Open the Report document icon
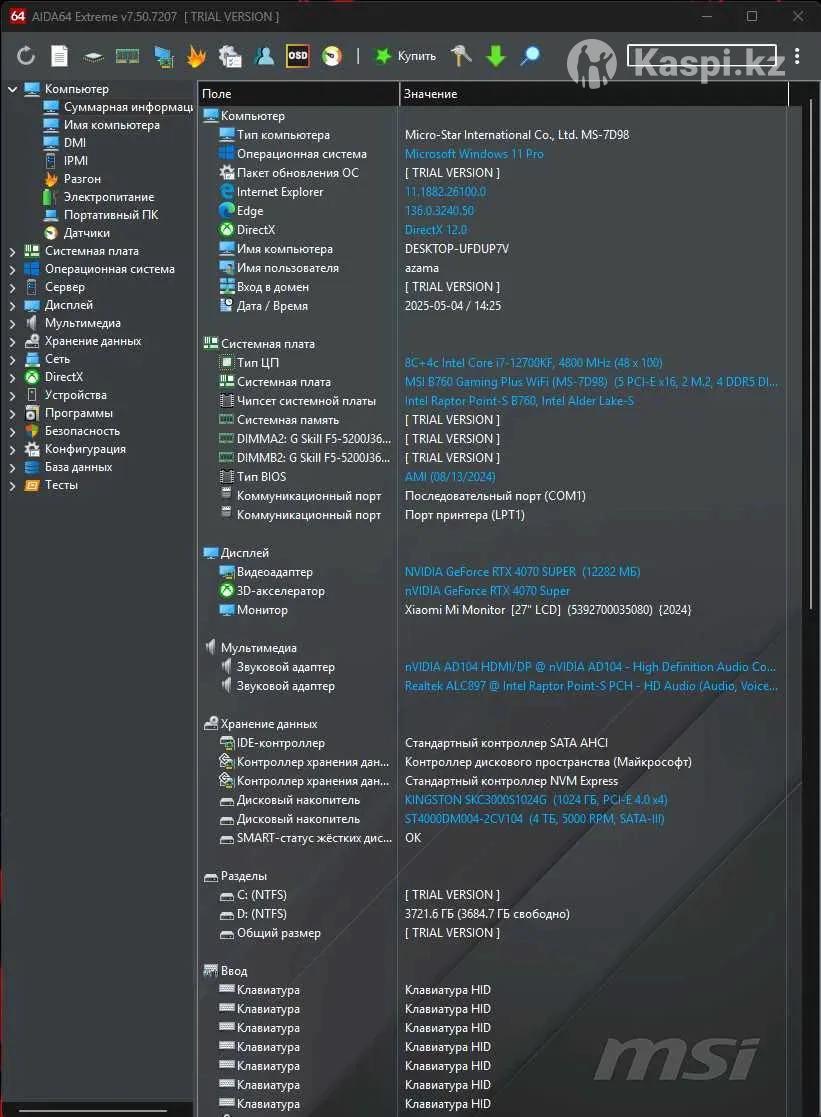This screenshot has height=1117, width=821. tap(60, 56)
